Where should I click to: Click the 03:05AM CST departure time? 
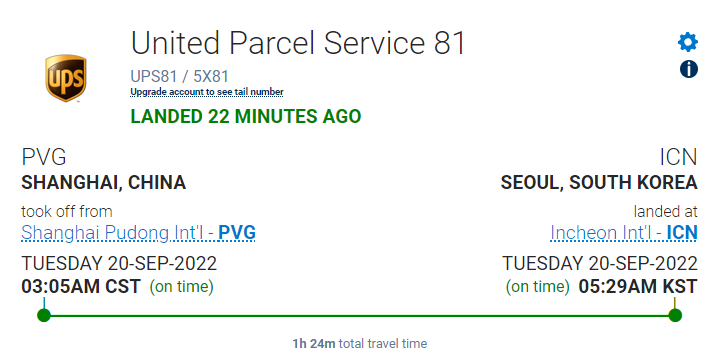pos(81,287)
